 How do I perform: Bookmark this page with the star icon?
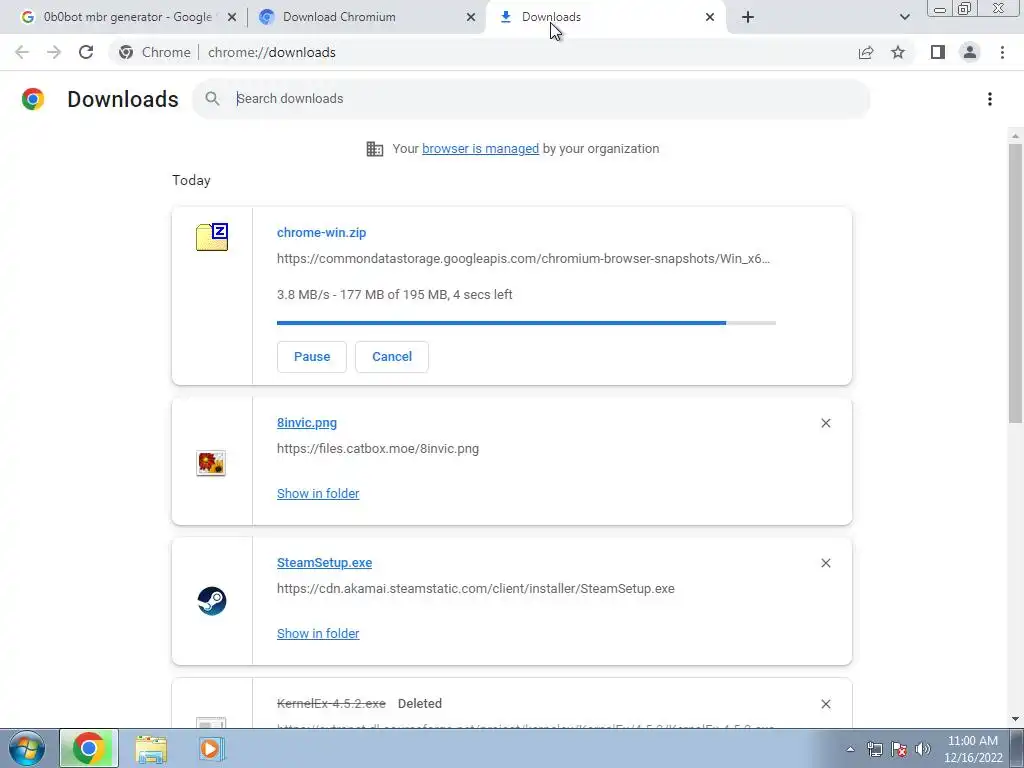click(x=898, y=52)
